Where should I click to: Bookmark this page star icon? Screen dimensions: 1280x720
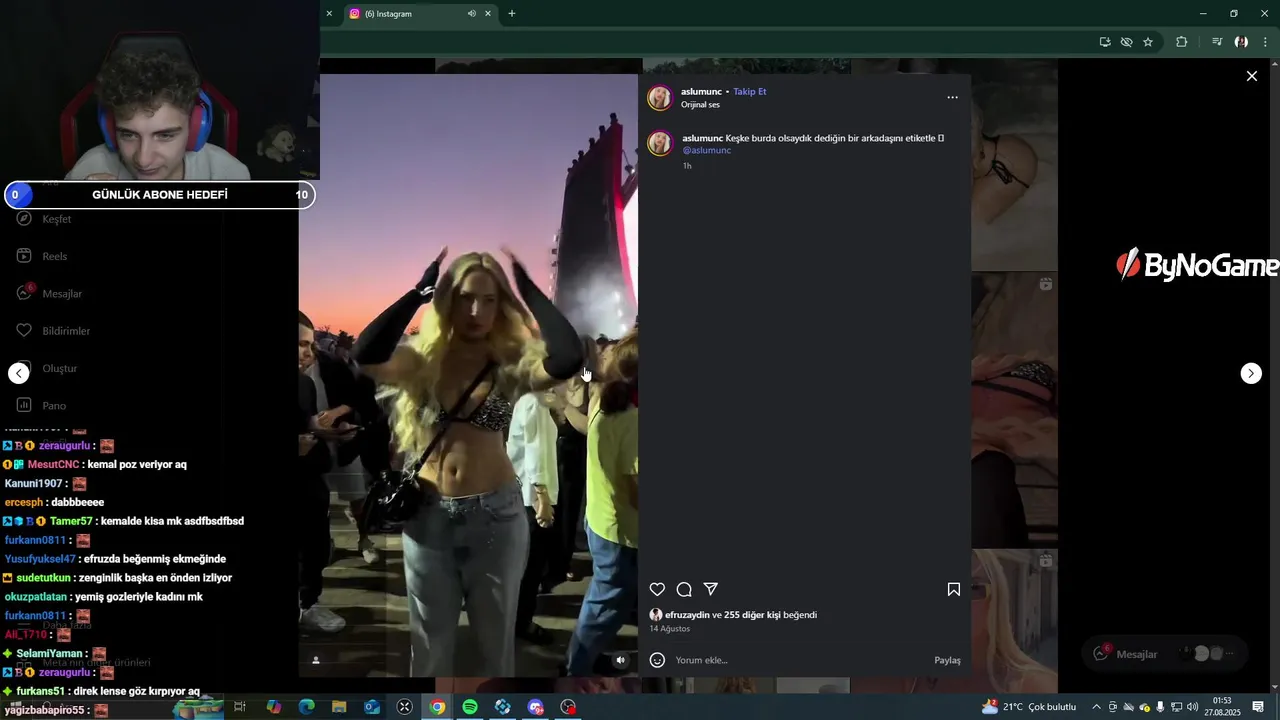(x=1148, y=42)
